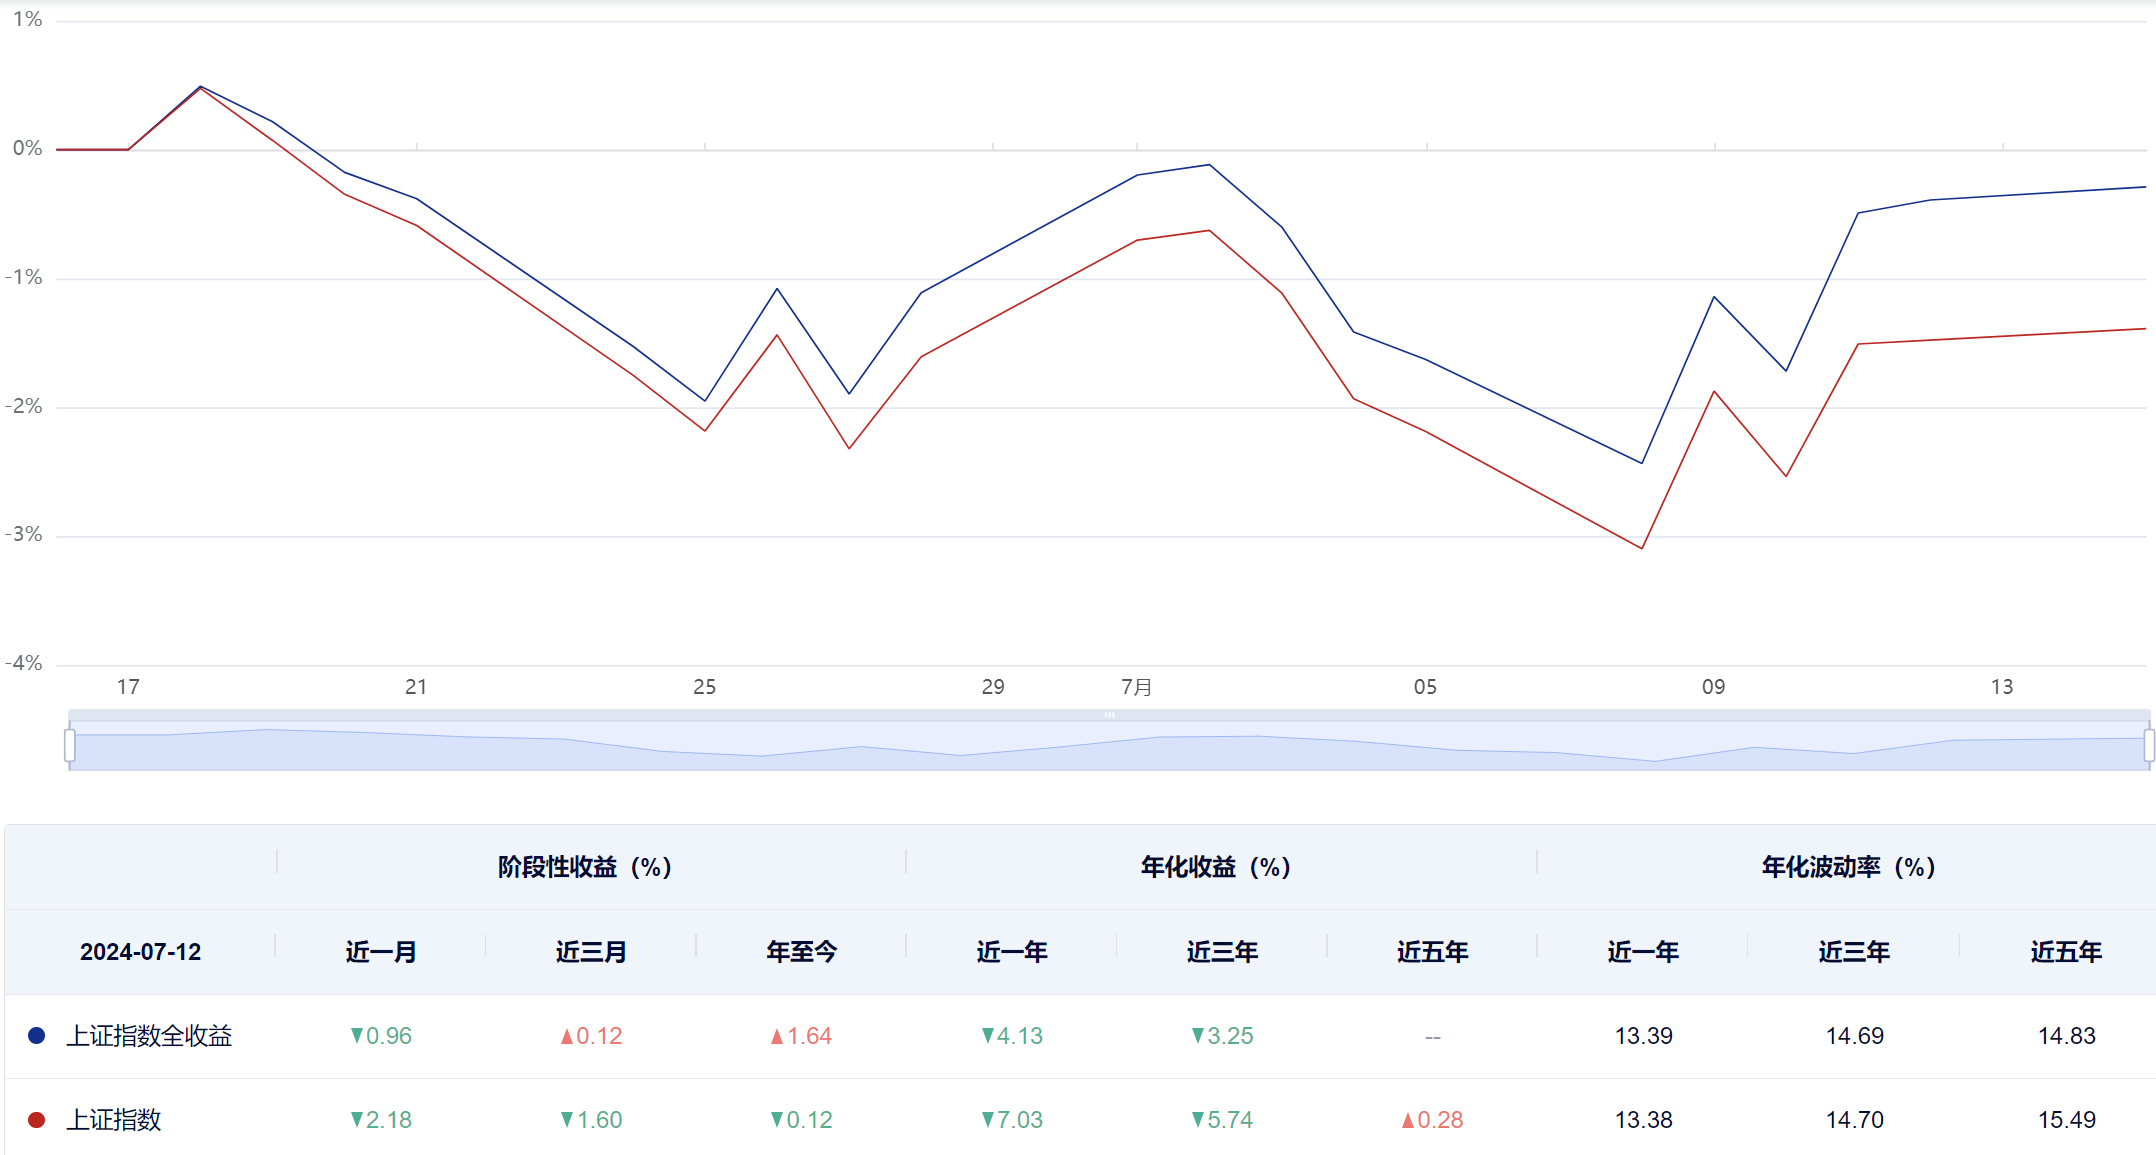Click the 13.39 volatility value
This screenshot has width=2156, height=1155.
(x=1644, y=1036)
